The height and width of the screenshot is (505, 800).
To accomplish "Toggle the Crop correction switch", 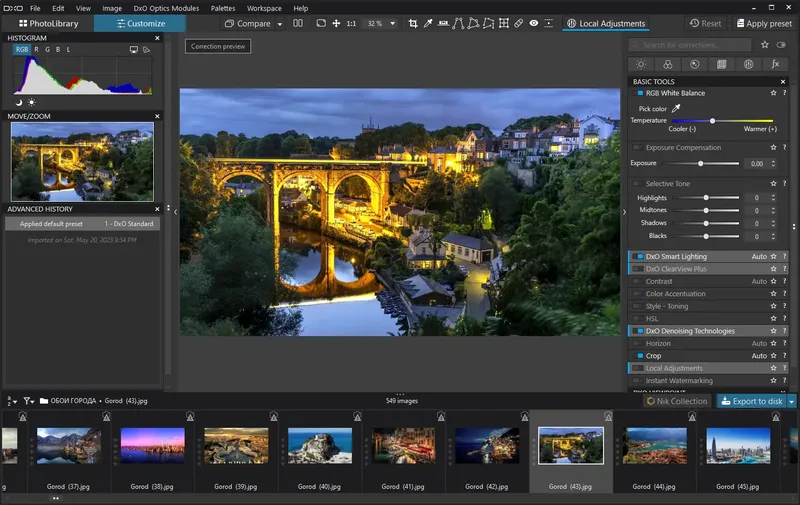I will pos(639,356).
